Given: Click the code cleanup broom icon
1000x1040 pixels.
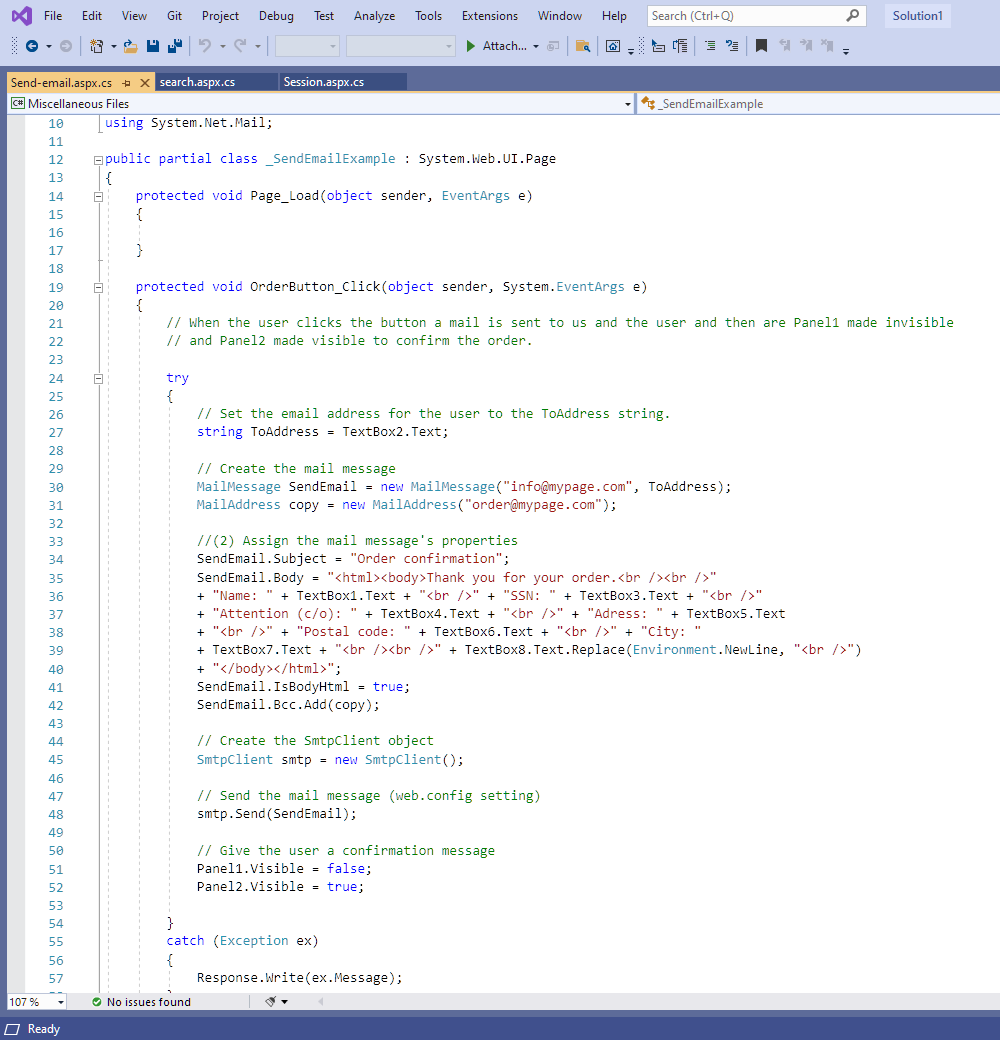Looking at the screenshot, I should [271, 1002].
